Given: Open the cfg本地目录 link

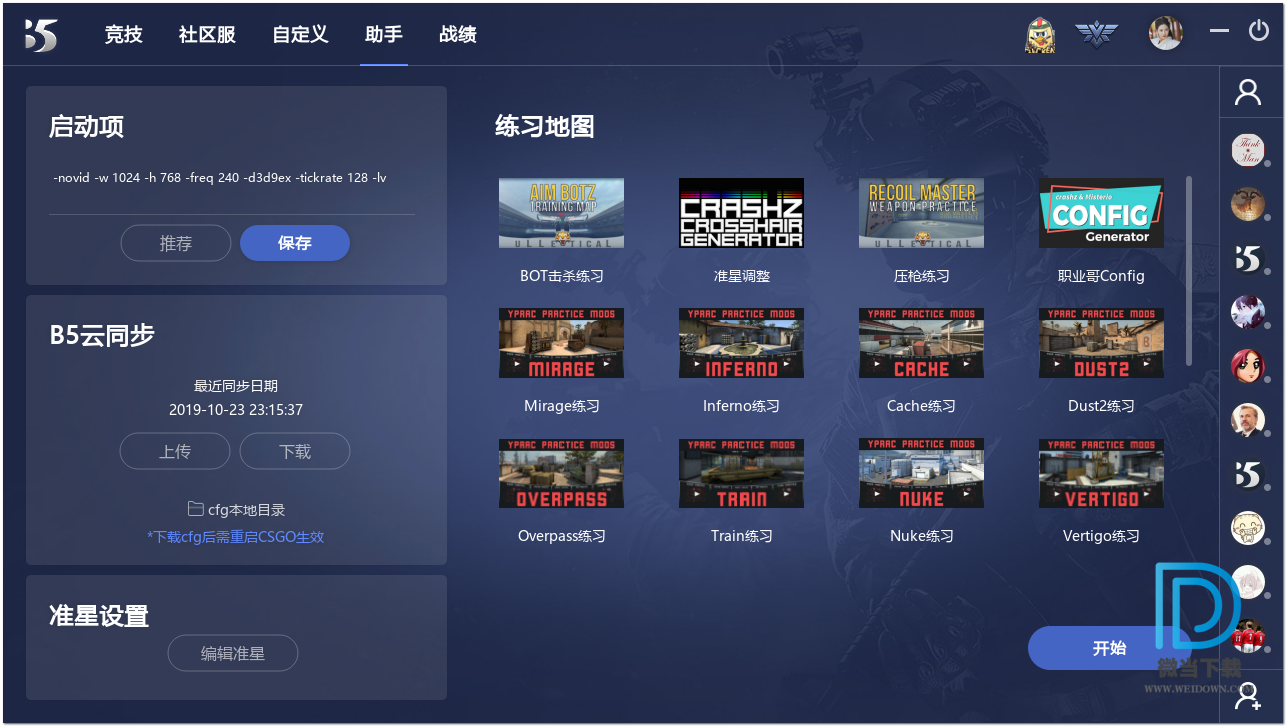Looking at the screenshot, I should [246, 510].
